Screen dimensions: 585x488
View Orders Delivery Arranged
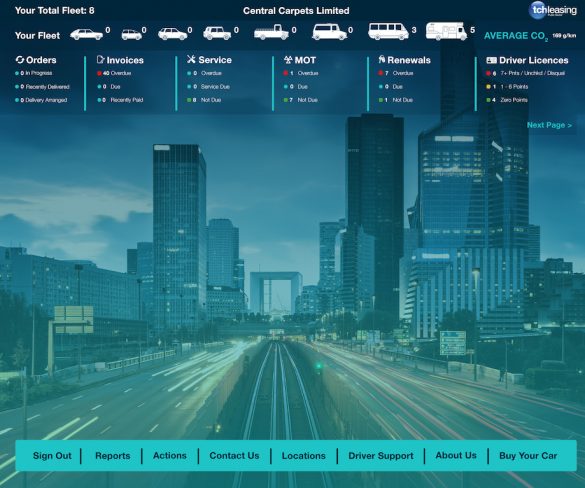click(41, 100)
